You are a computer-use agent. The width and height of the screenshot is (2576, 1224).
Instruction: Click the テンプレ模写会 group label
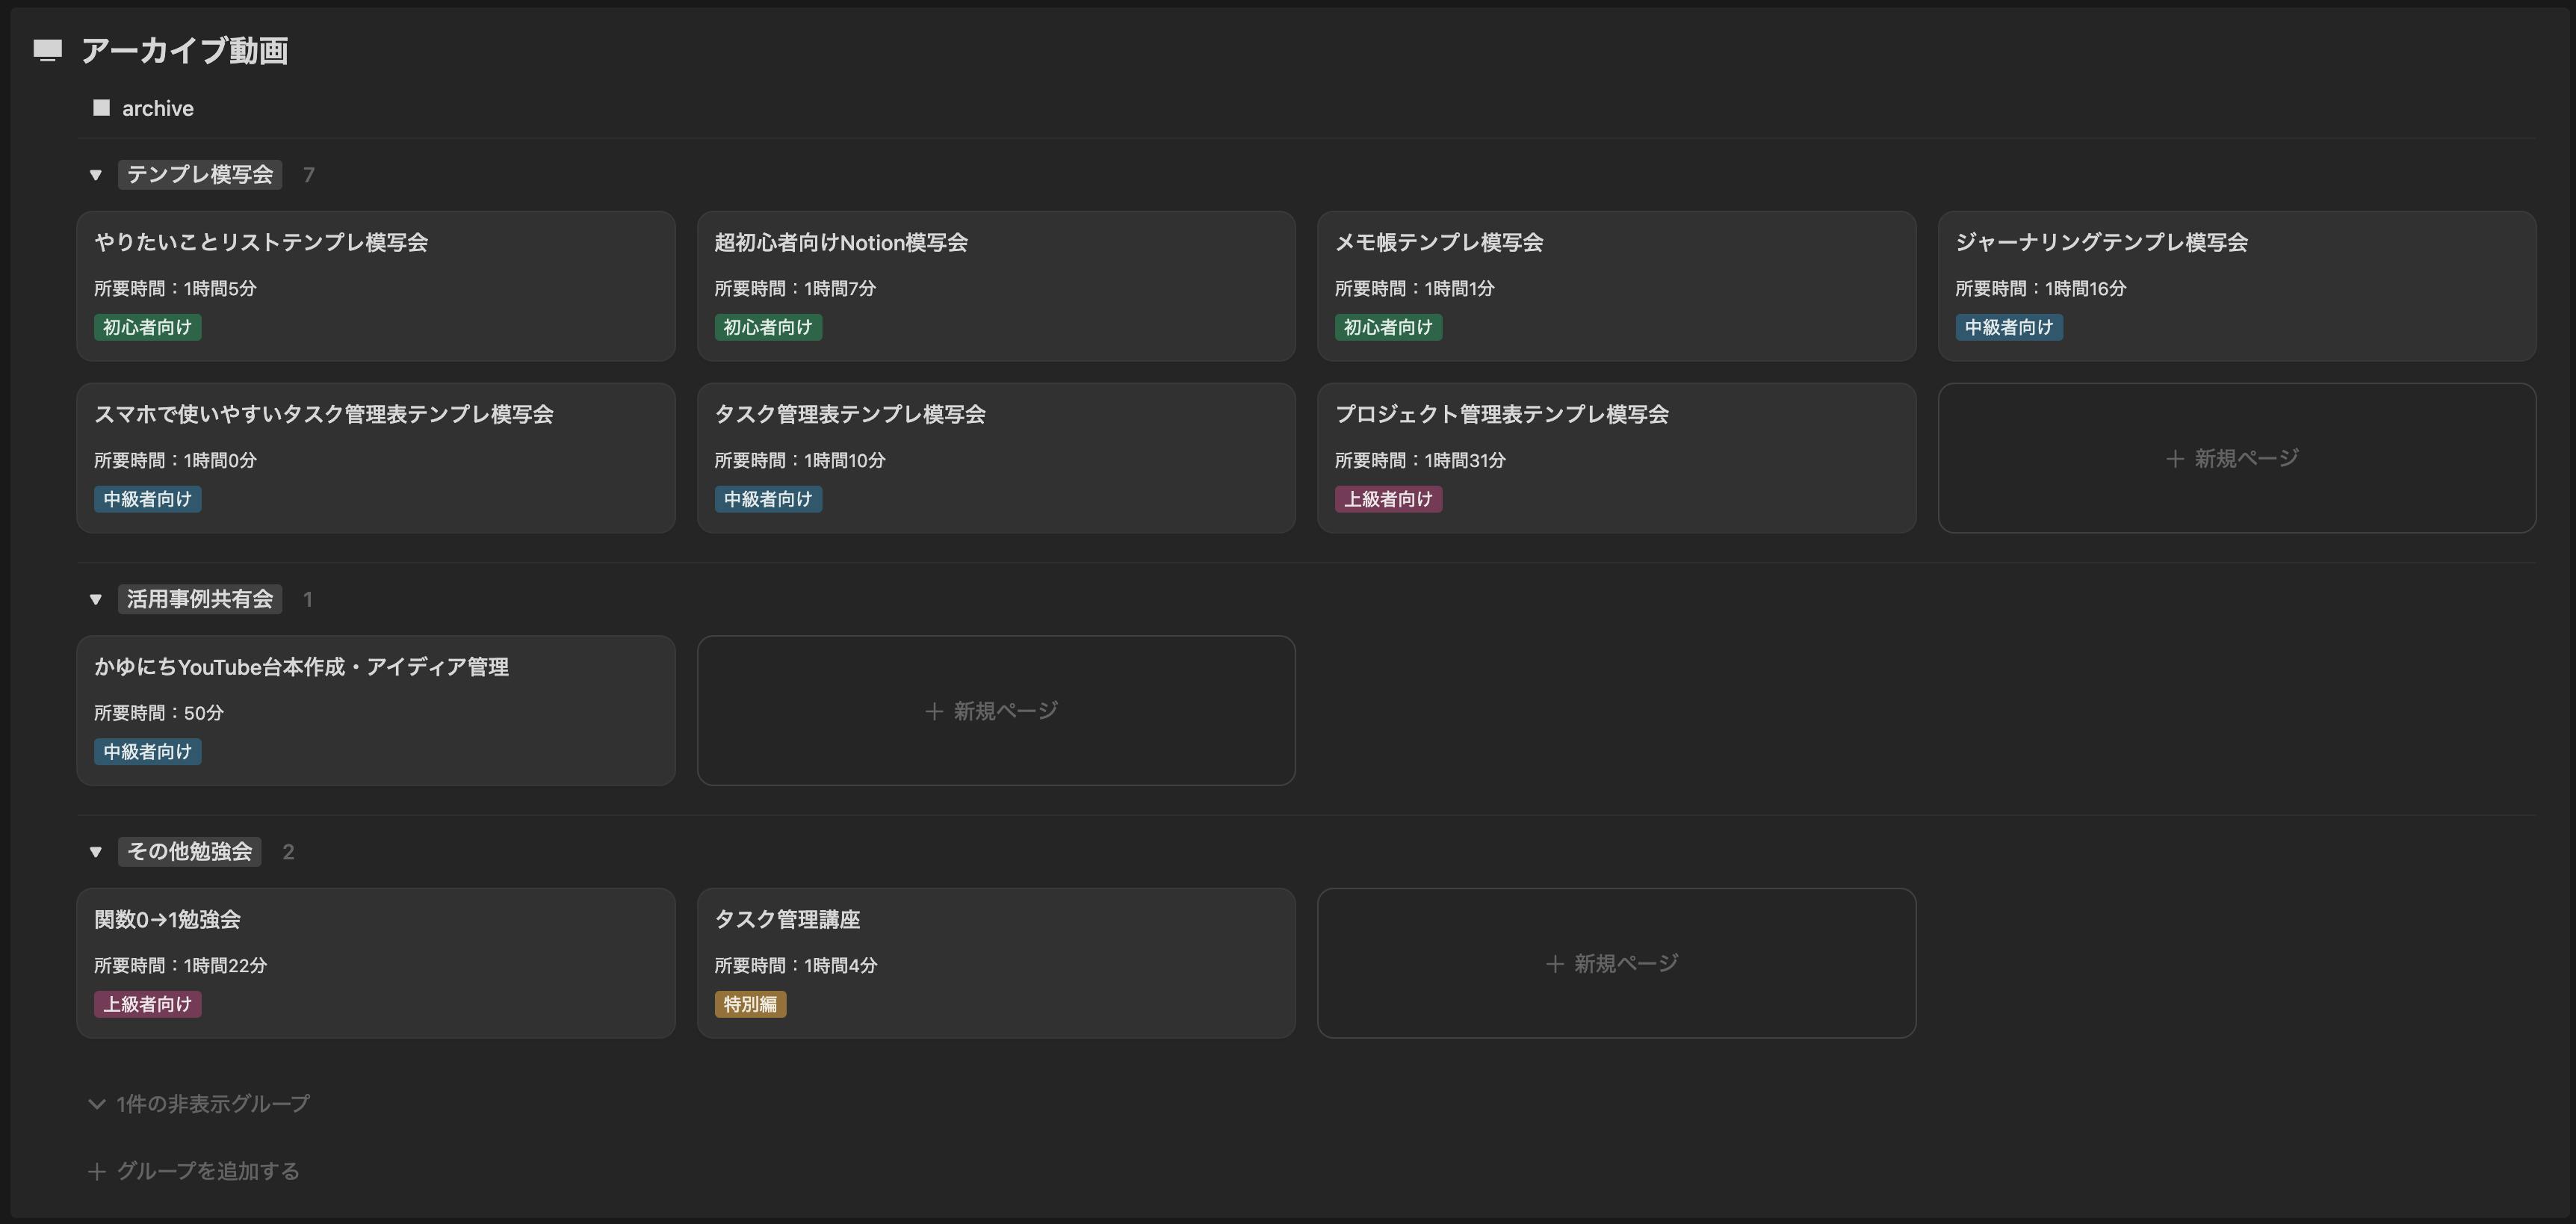[200, 175]
